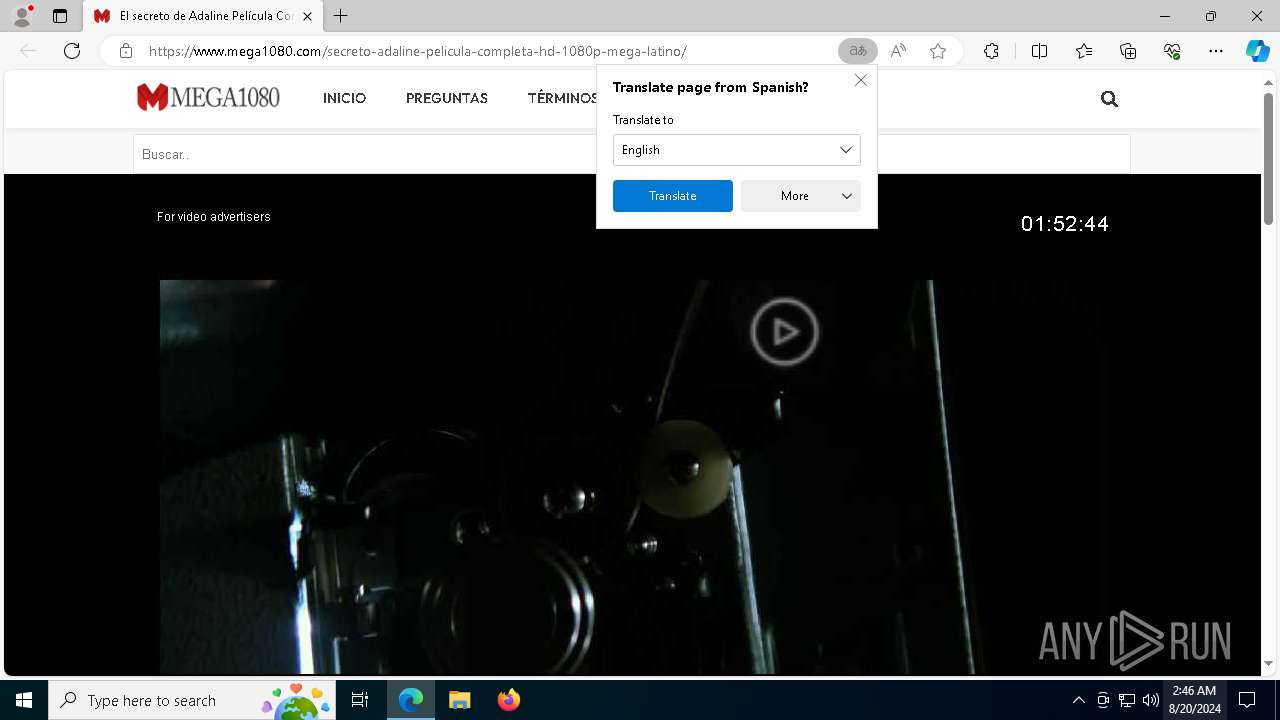Open Windows Start menu
Screen dimensions: 1280x720
pos(24,700)
